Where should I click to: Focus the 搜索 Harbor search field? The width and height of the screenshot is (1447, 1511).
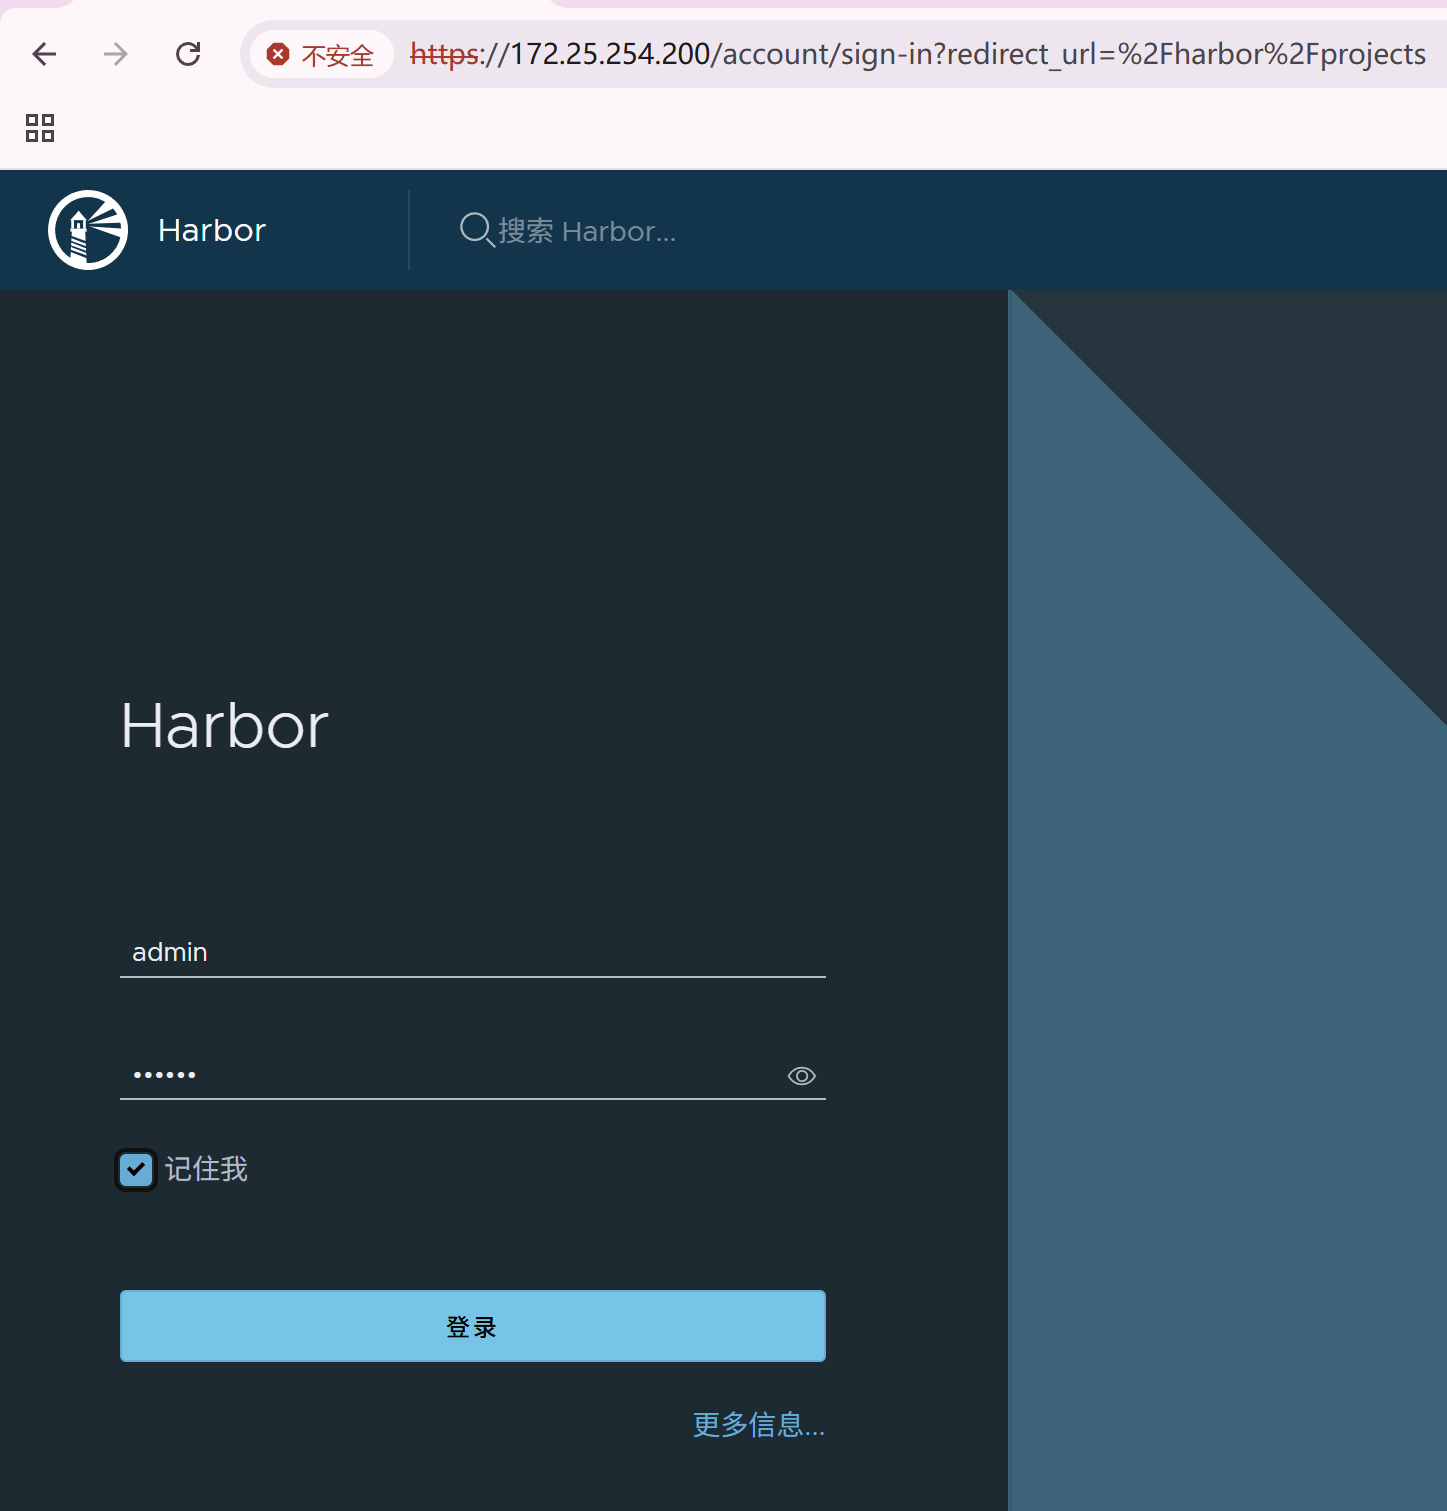(587, 231)
